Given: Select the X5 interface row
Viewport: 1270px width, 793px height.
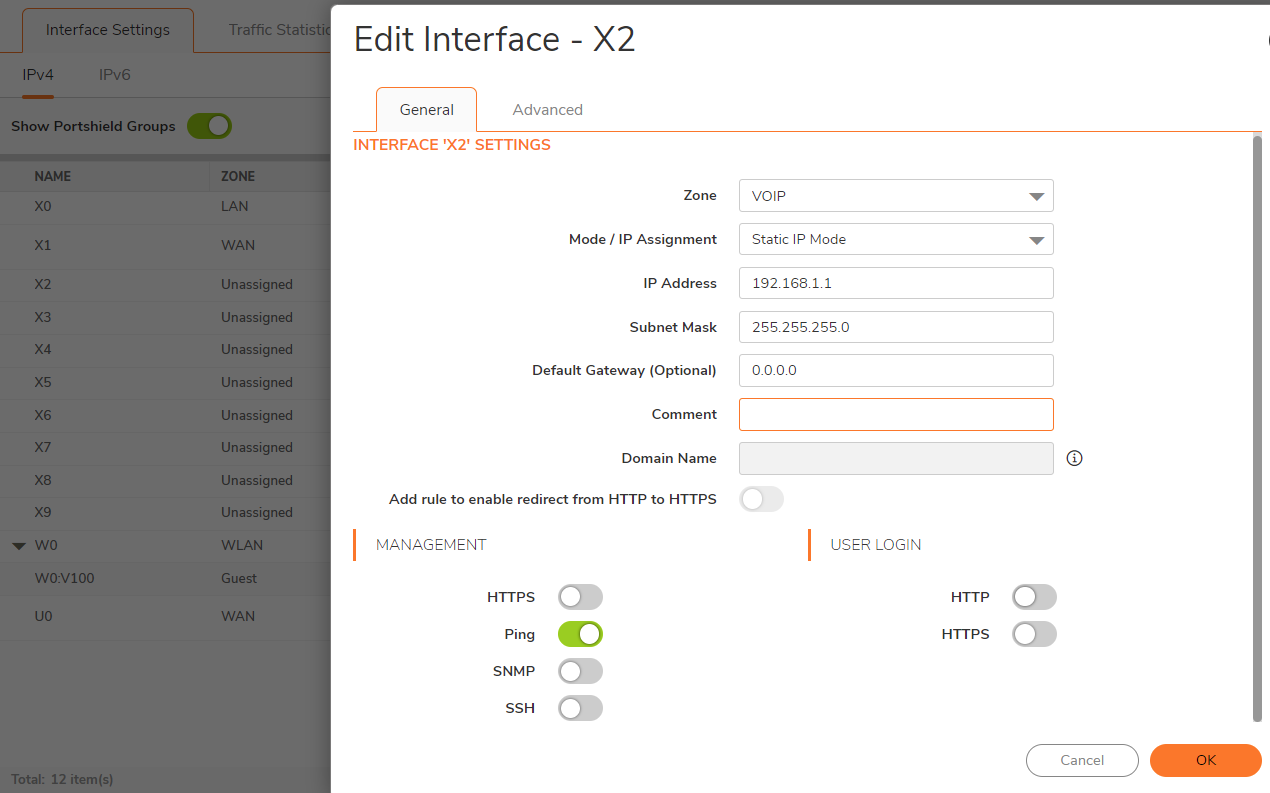Looking at the screenshot, I should 165,383.
